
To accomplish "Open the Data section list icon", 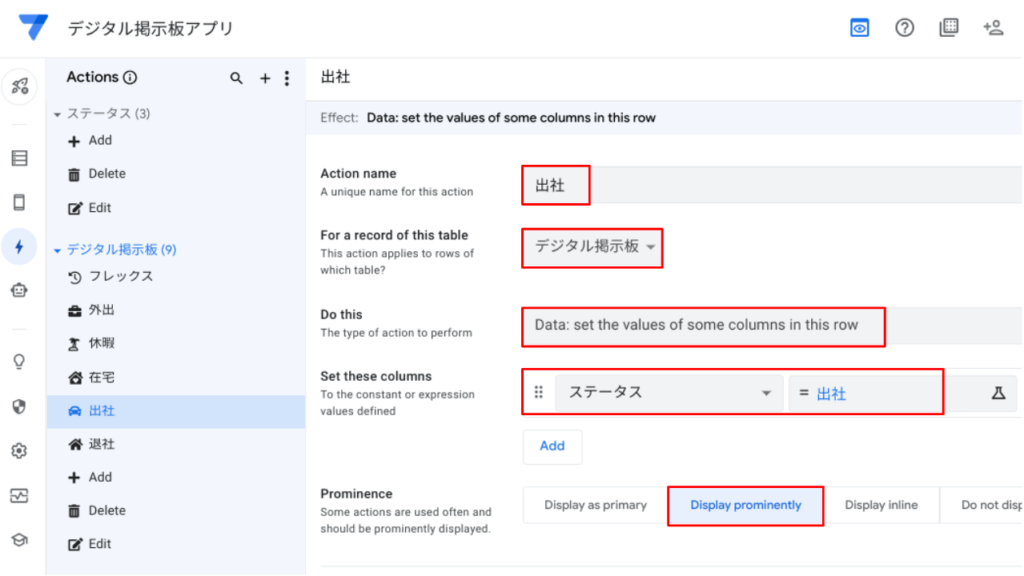I will (x=20, y=158).
